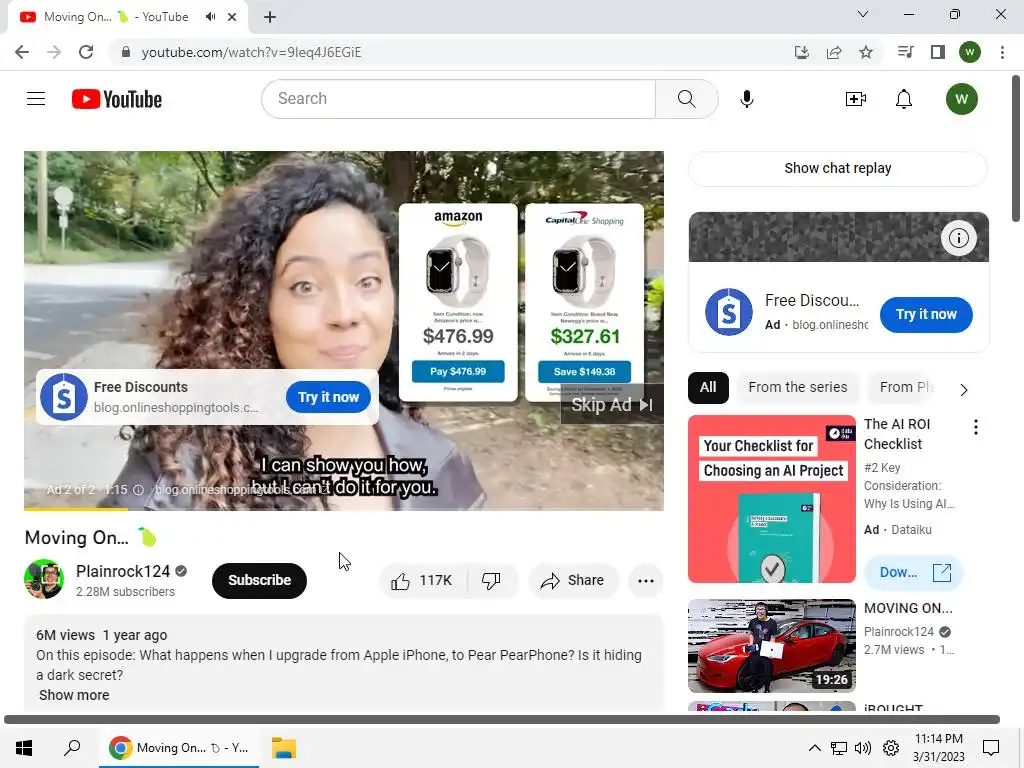This screenshot has height=768, width=1024.
Task: Subscribe to Plainrock124
Action: (x=259, y=581)
